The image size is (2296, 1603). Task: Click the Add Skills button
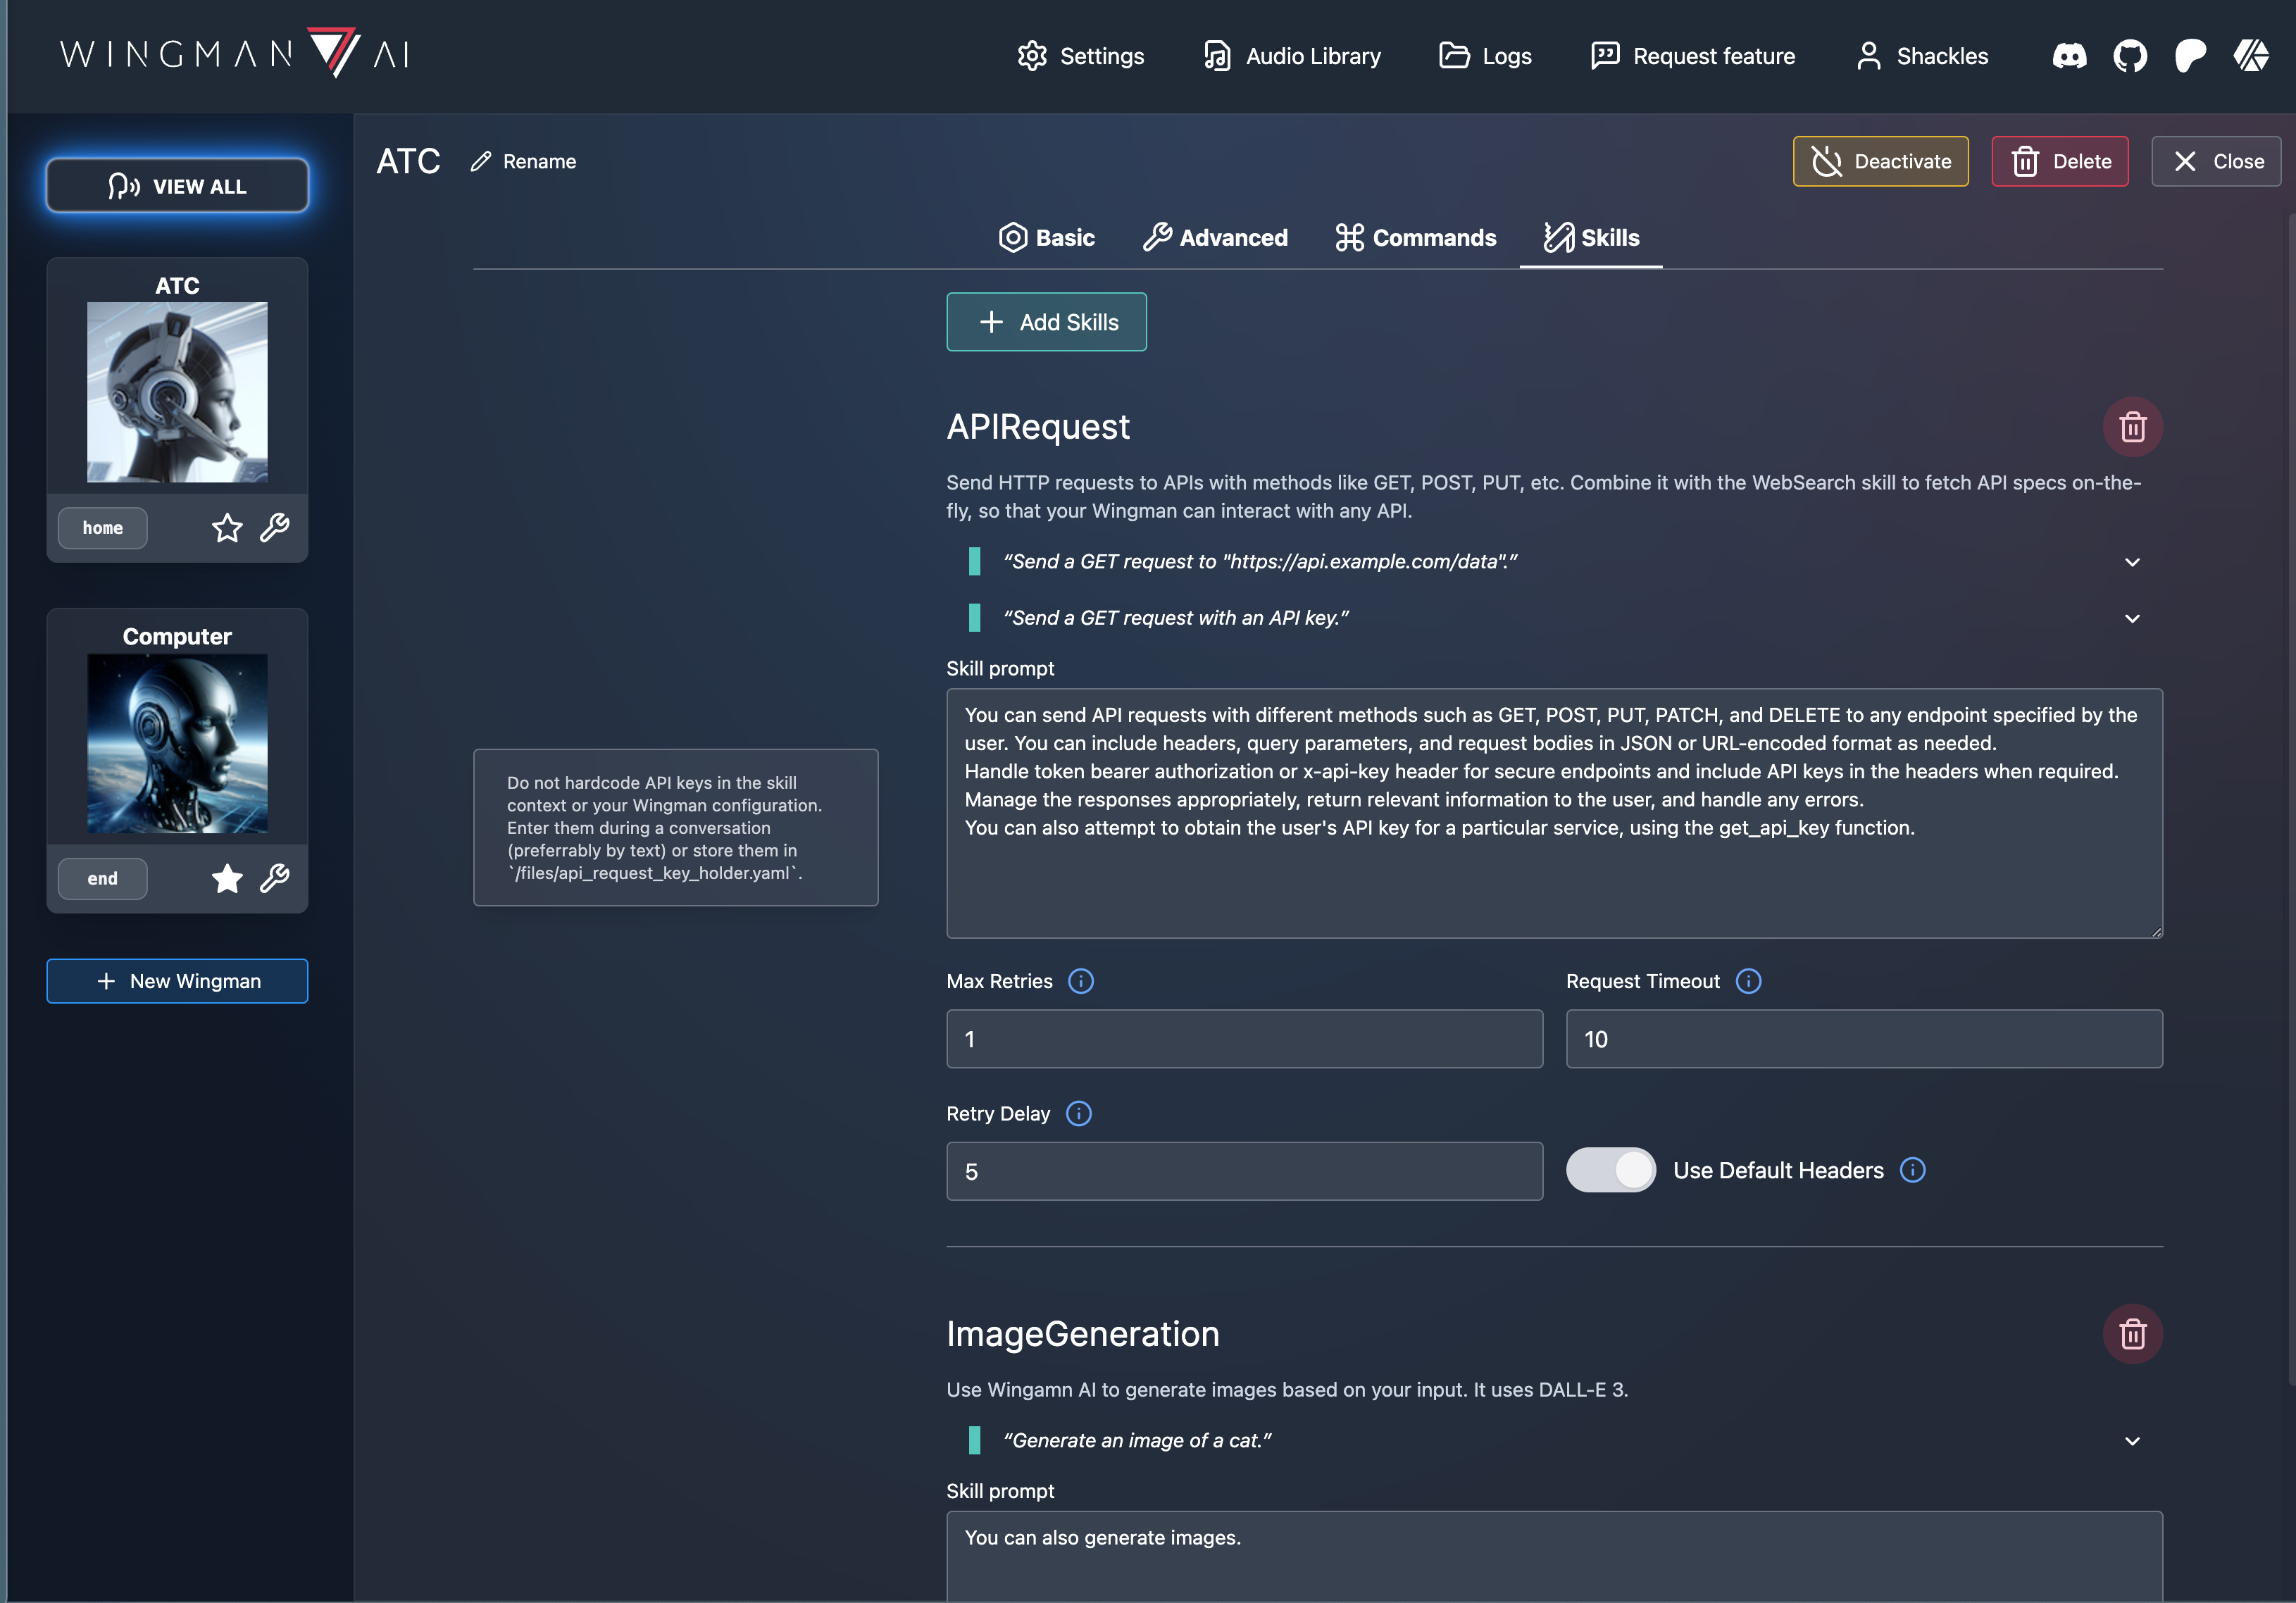point(1046,322)
